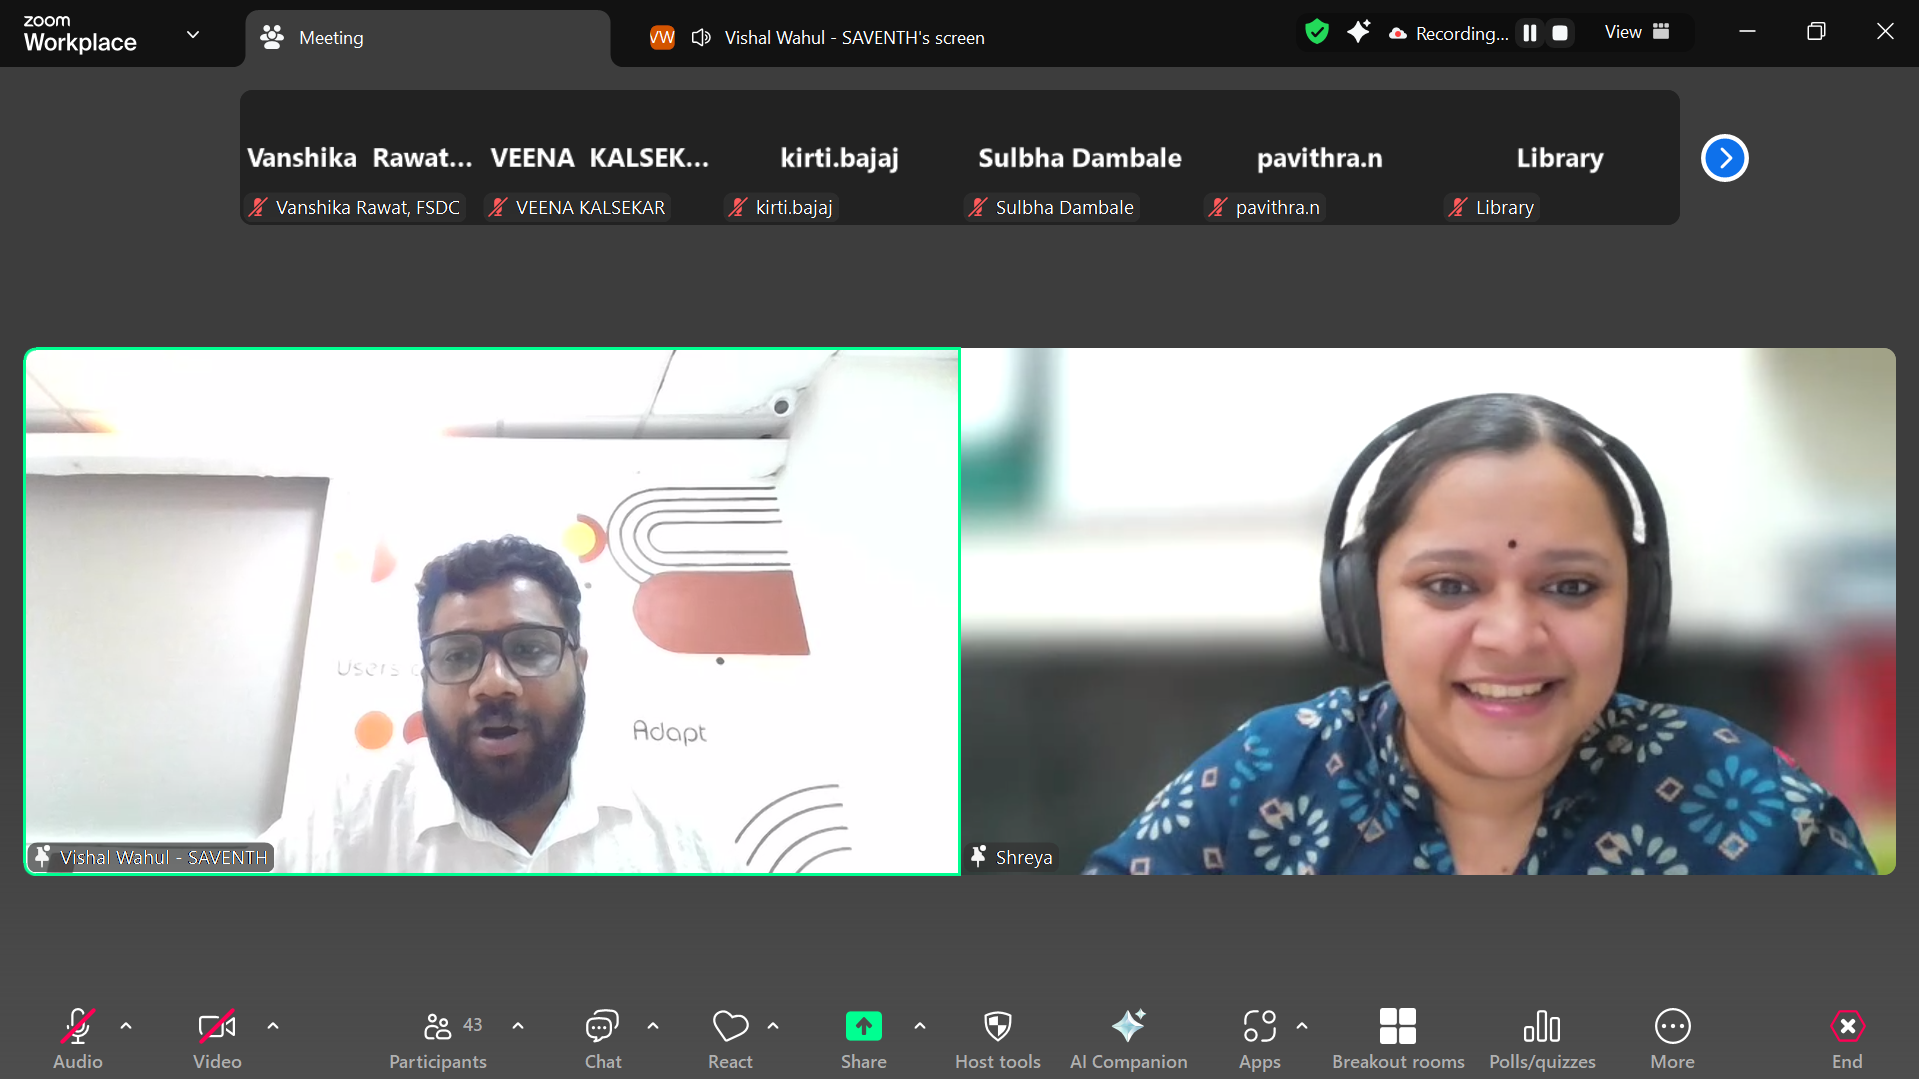The width and height of the screenshot is (1919, 1079).
Task: Show next participants with blue arrow
Action: (1724, 158)
